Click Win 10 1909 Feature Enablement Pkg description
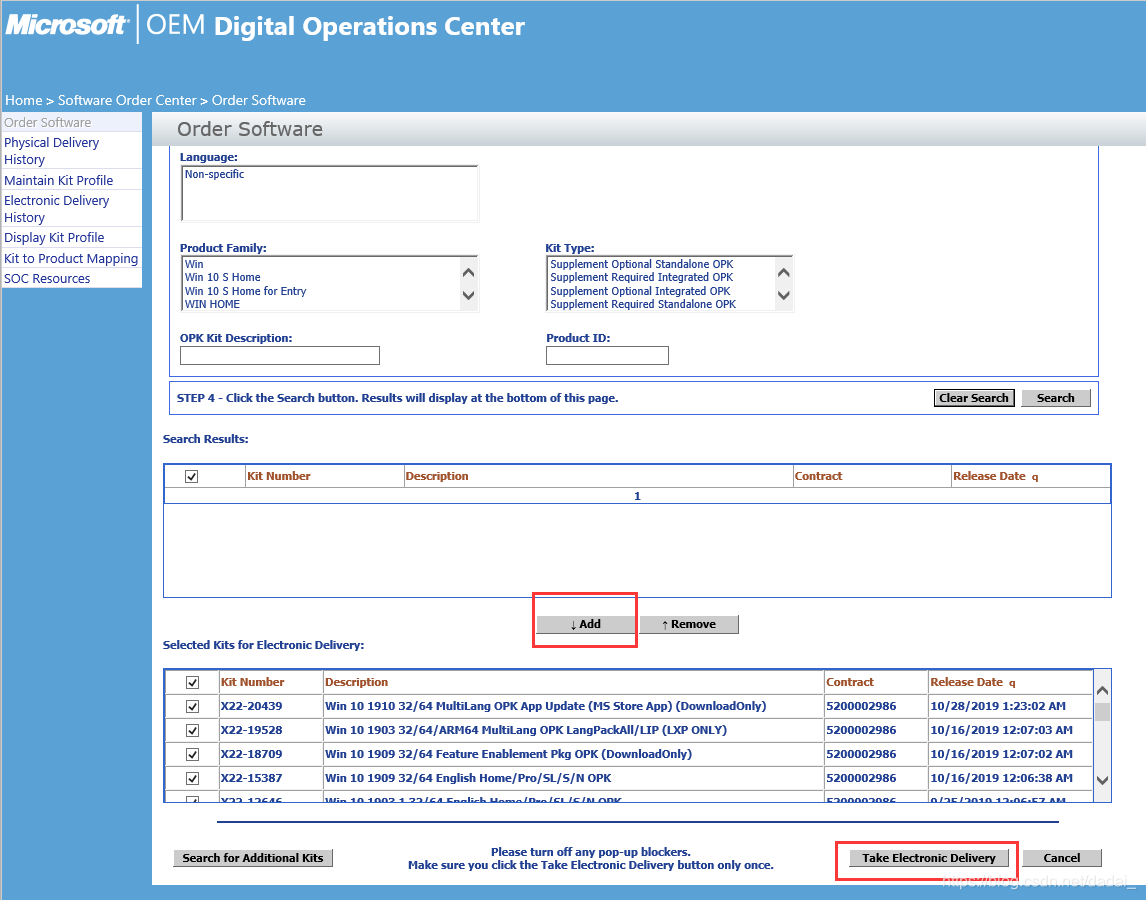 [x=508, y=754]
